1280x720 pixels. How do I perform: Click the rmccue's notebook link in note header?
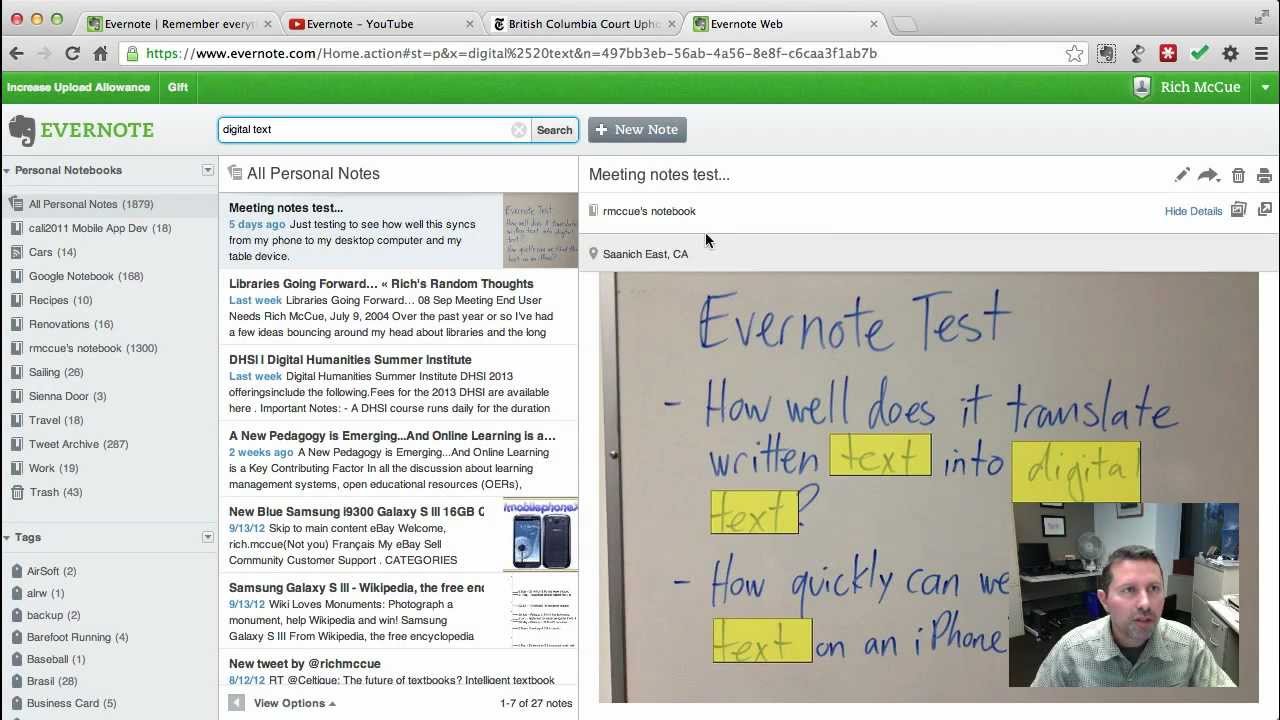pos(649,211)
